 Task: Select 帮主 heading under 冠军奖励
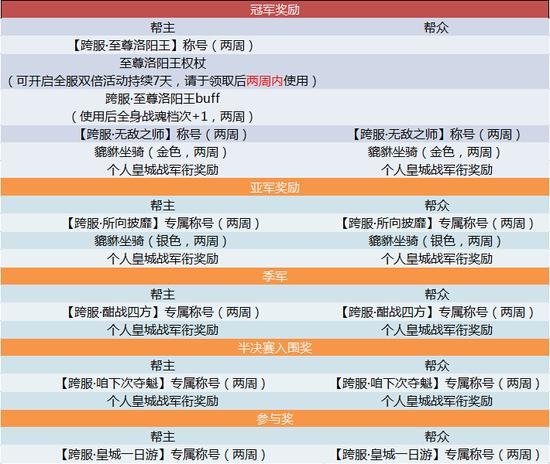click(x=162, y=27)
